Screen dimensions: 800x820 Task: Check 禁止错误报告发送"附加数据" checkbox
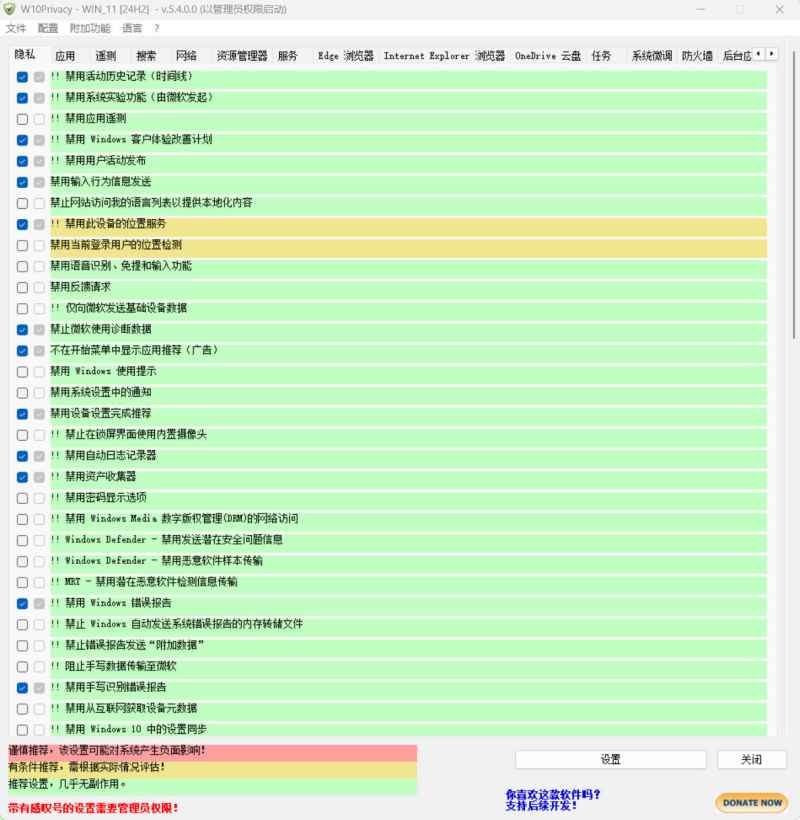tap(22, 646)
